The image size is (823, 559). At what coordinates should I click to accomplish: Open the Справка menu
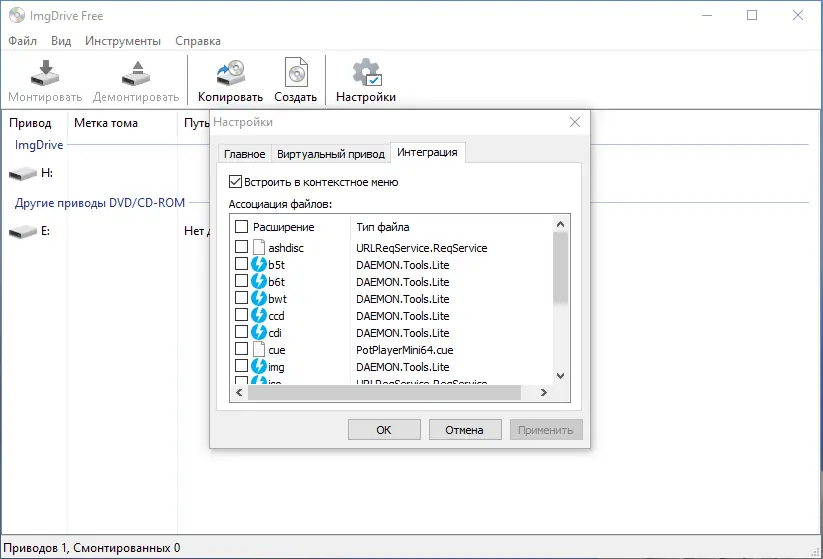pos(198,41)
